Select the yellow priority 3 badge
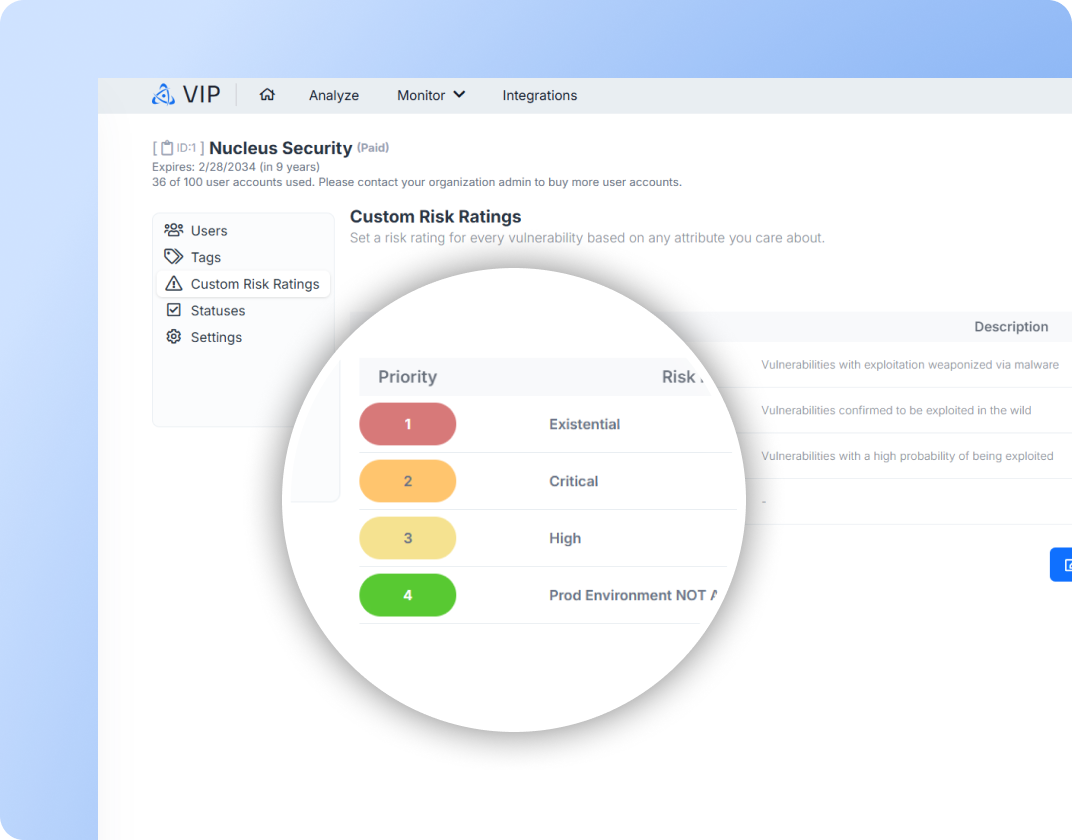 coord(407,538)
